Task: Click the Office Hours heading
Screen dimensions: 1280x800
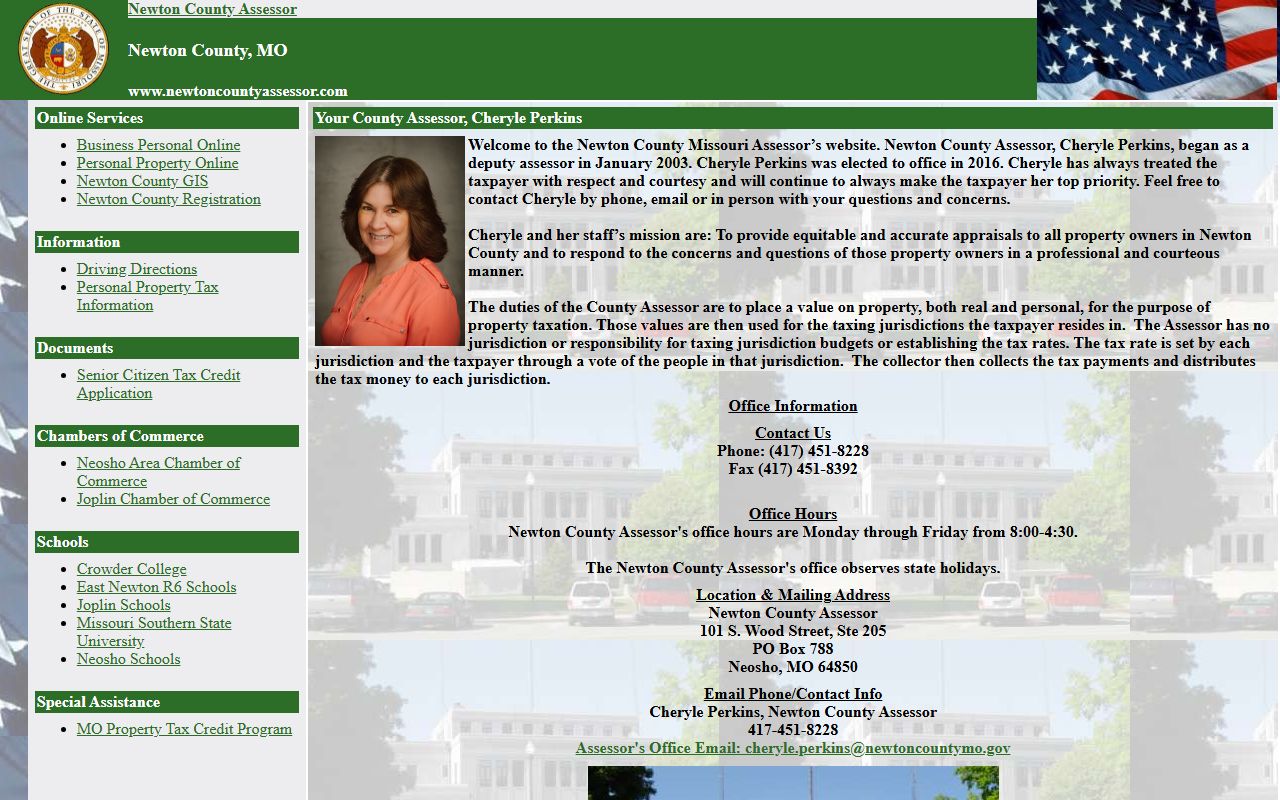Action: tap(793, 514)
